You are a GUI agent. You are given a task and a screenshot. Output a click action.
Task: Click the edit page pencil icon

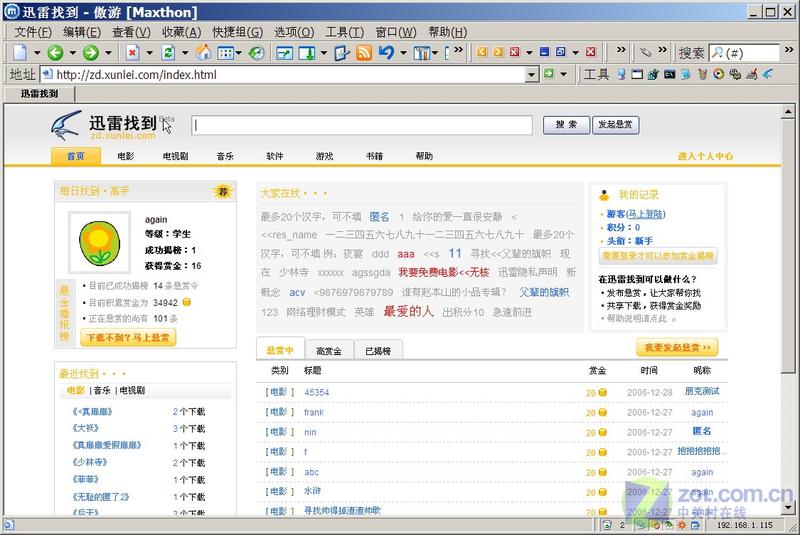341,53
